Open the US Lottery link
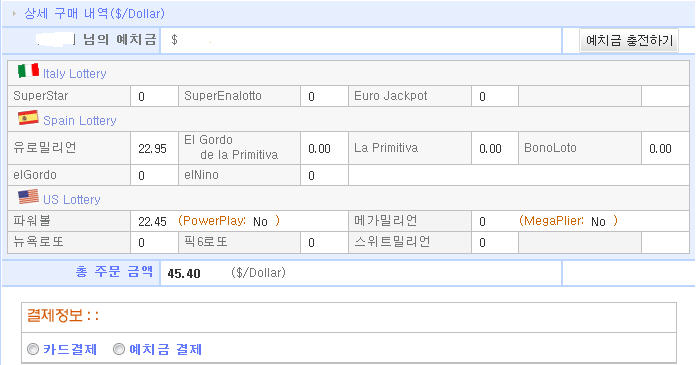Viewport: 696px width, 365px height. (71, 199)
